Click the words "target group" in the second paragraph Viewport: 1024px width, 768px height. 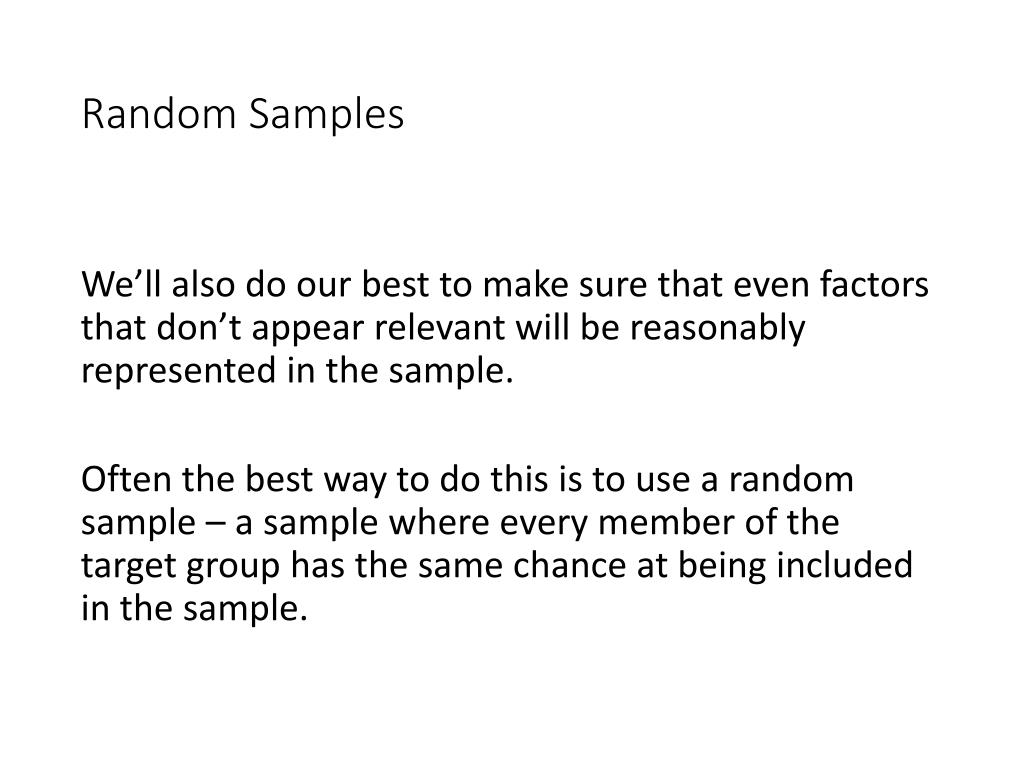point(181,566)
